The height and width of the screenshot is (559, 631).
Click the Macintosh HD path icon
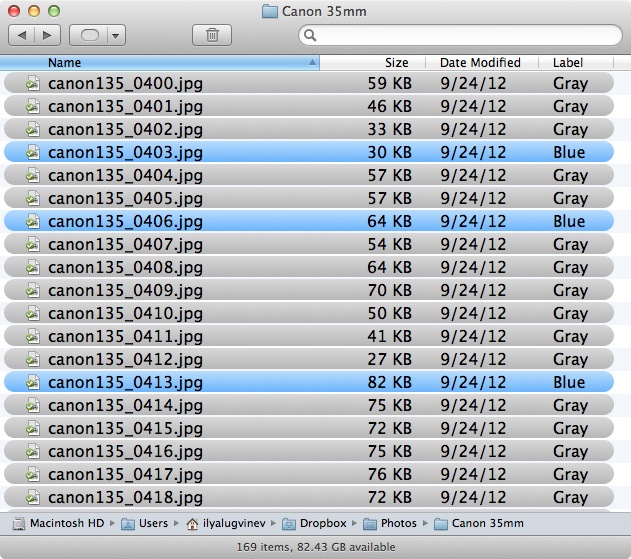(x=19, y=523)
